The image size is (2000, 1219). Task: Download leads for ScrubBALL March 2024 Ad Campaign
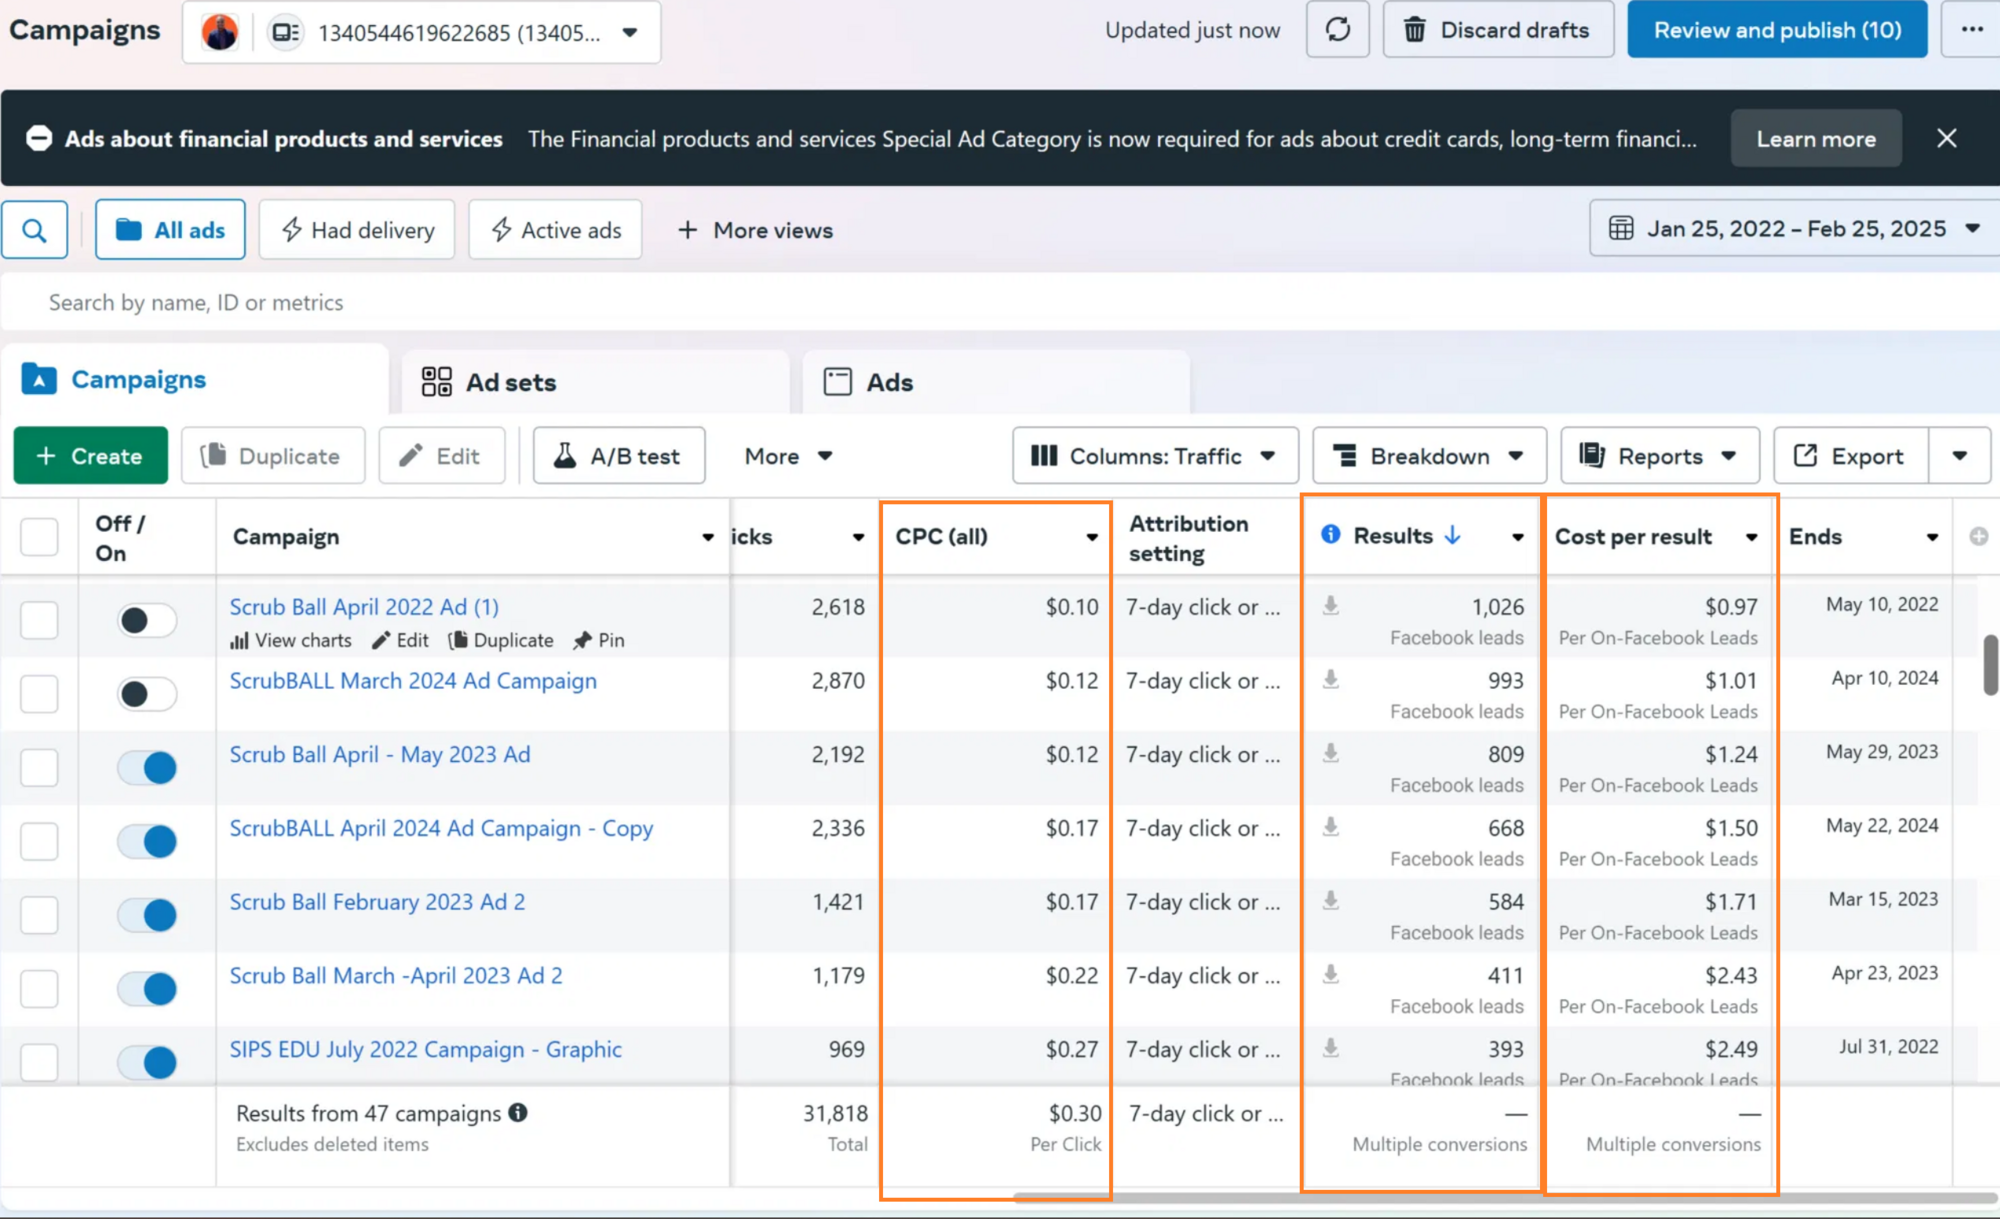(1330, 680)
